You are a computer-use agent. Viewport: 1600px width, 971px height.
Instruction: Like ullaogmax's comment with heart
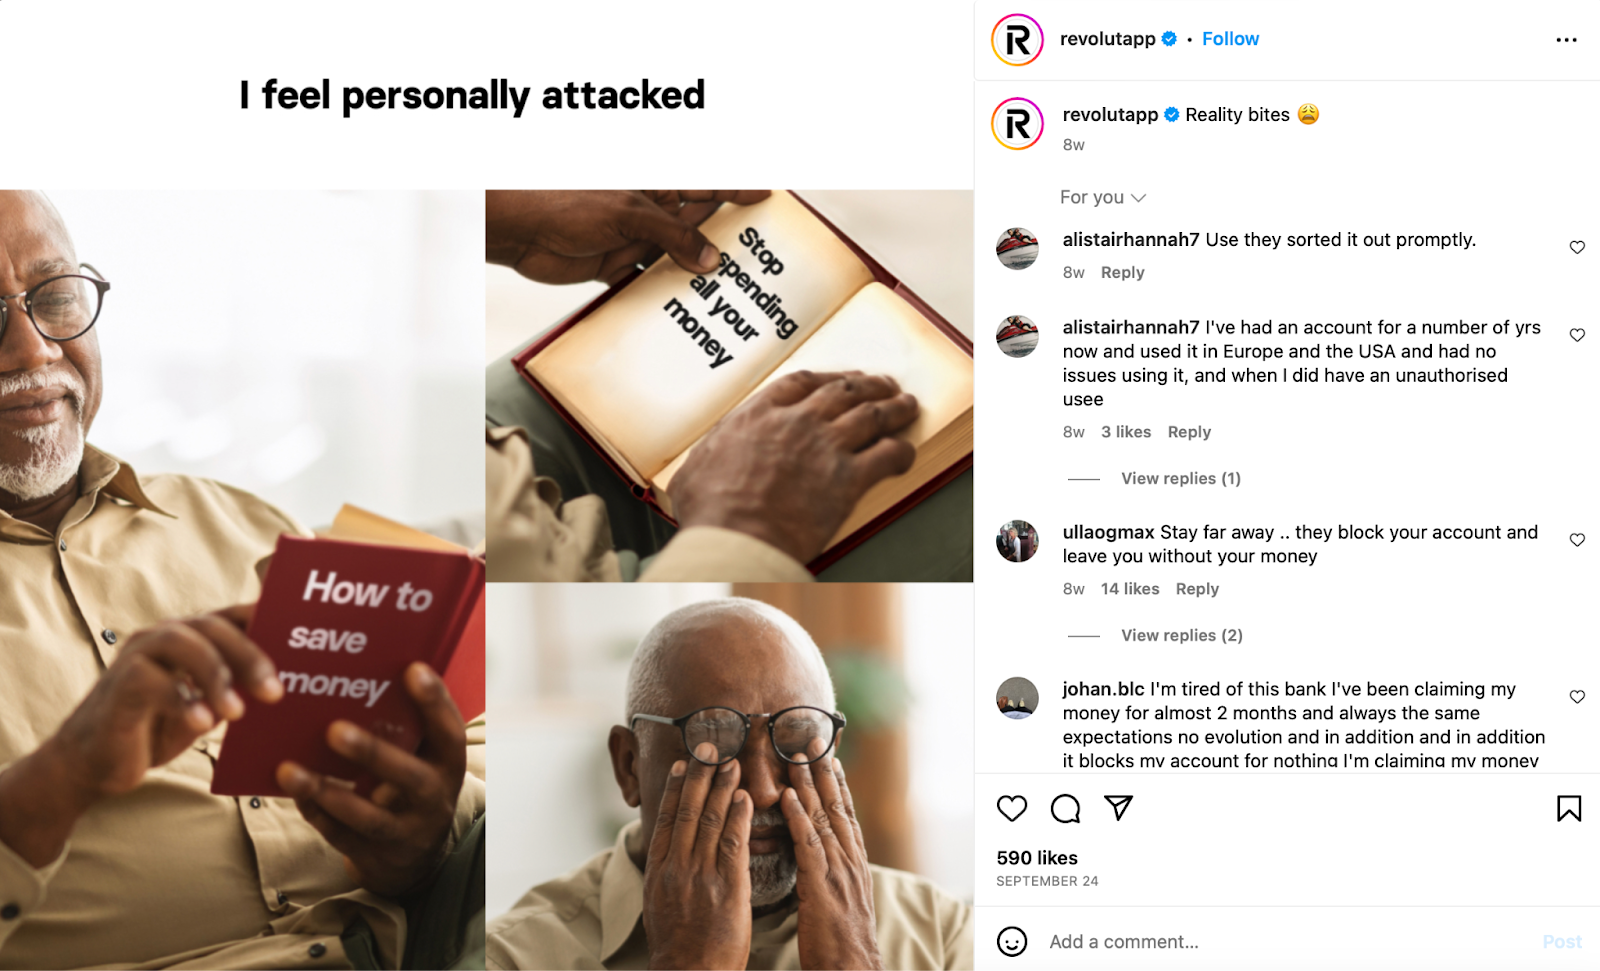coord(1577,540)
